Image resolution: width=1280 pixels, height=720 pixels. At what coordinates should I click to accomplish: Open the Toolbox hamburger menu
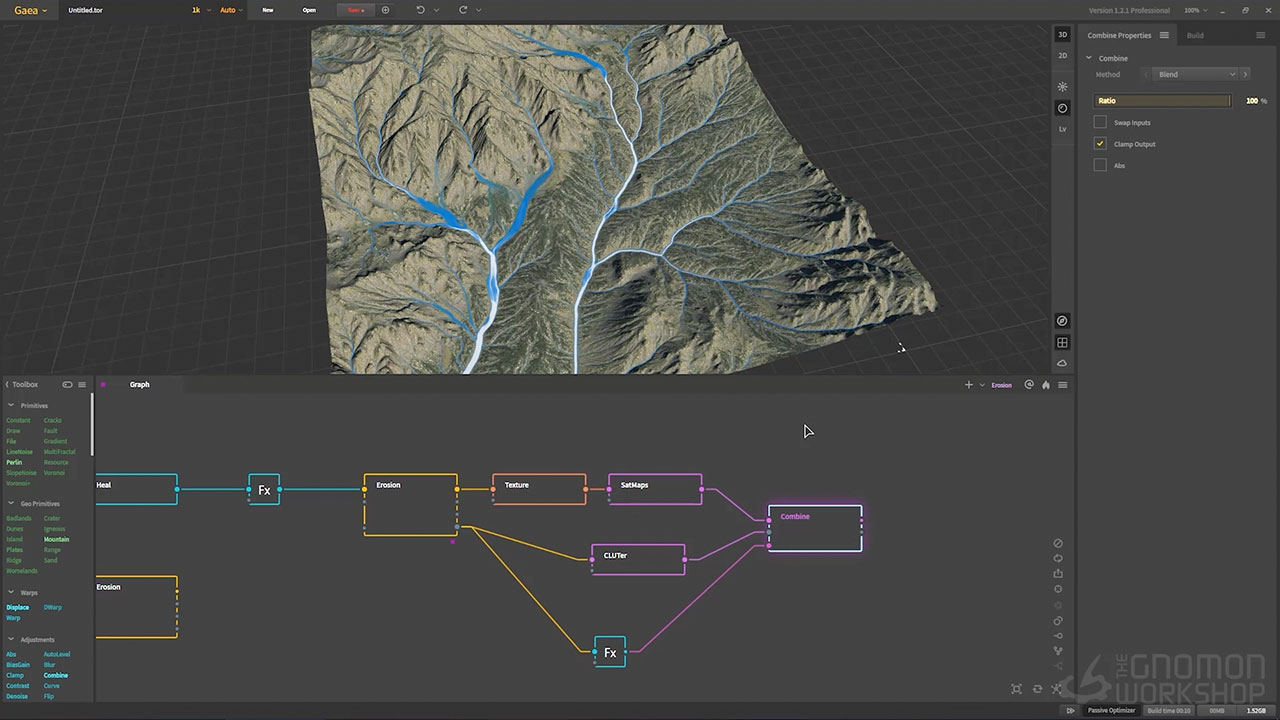82,384
